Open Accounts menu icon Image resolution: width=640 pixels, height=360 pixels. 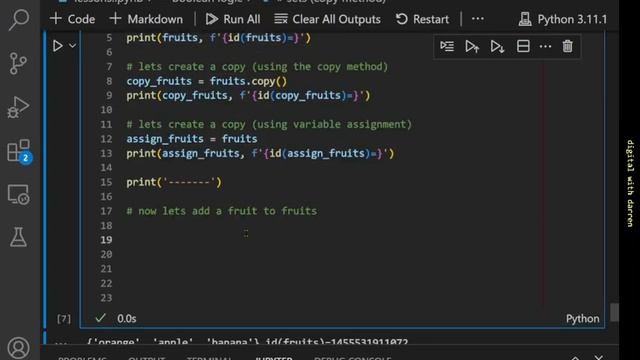tap(18, 348)
